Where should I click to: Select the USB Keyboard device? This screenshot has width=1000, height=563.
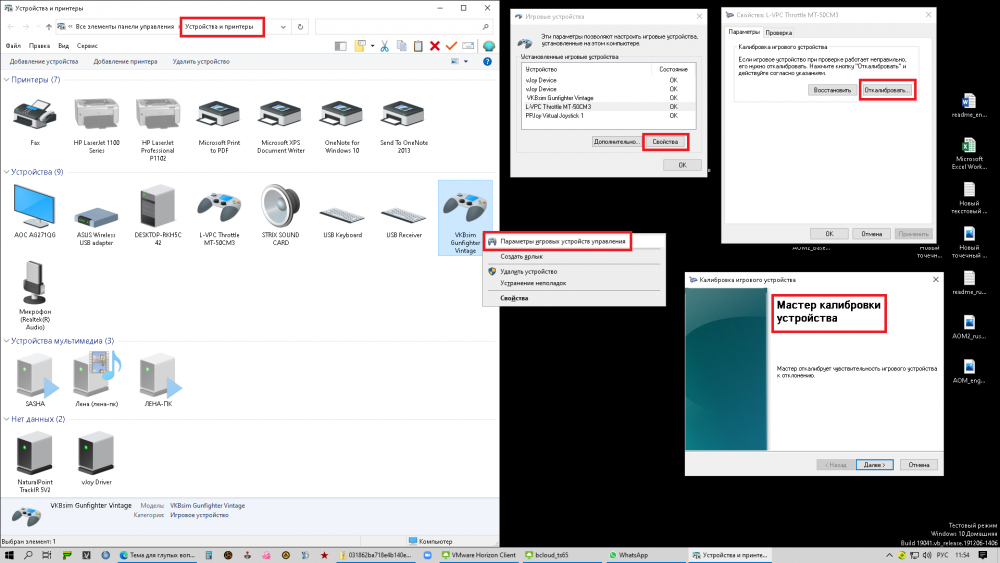tap(342, 221)
